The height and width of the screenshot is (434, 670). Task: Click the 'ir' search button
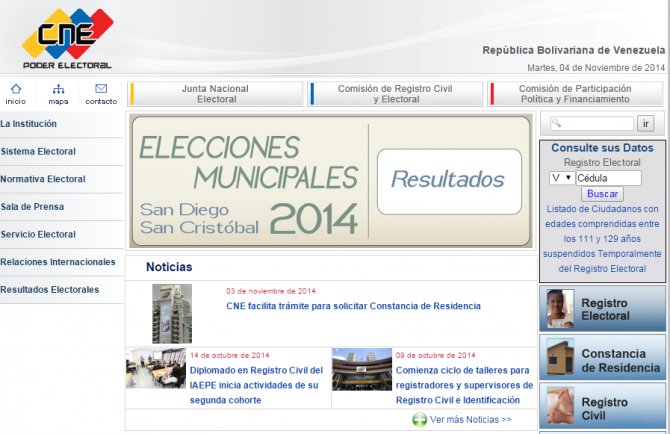tap(646, 124)
